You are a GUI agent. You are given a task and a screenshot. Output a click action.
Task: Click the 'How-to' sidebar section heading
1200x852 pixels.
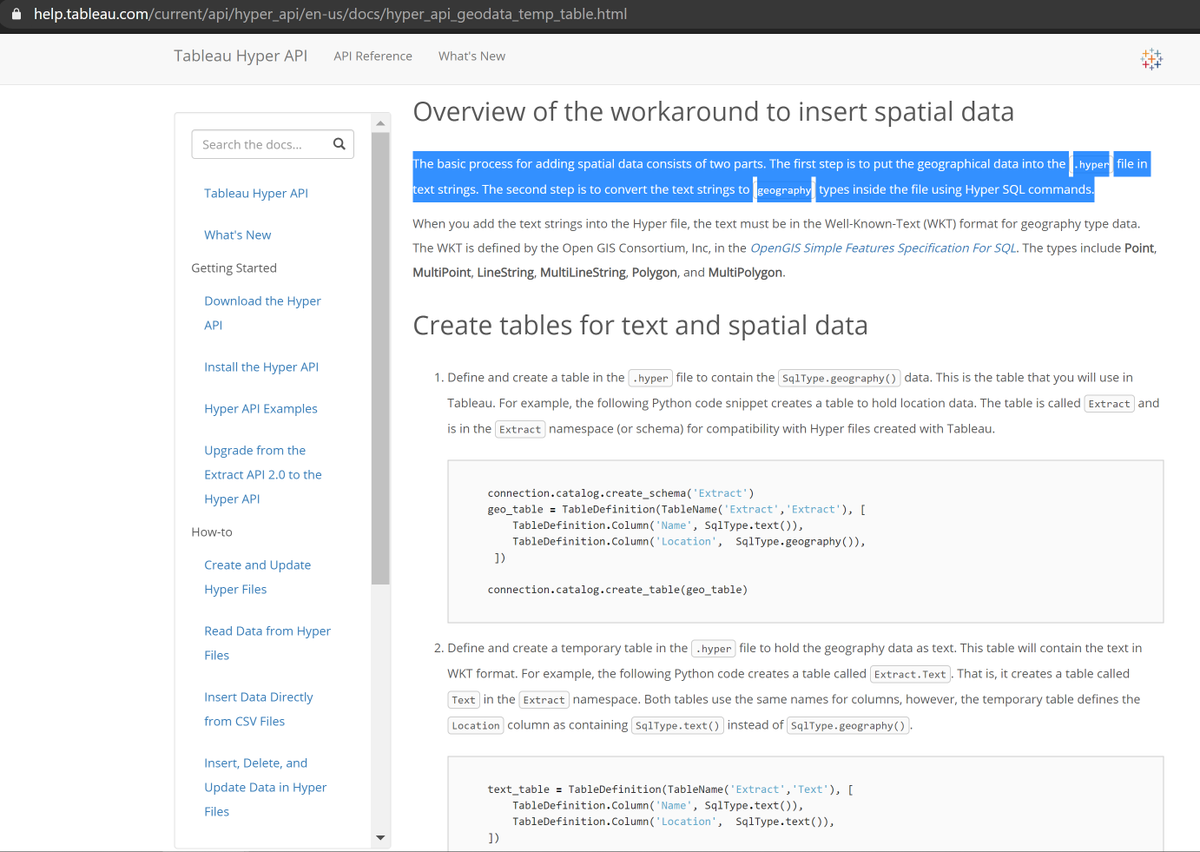pyautogui.click(x=212, y=532)
